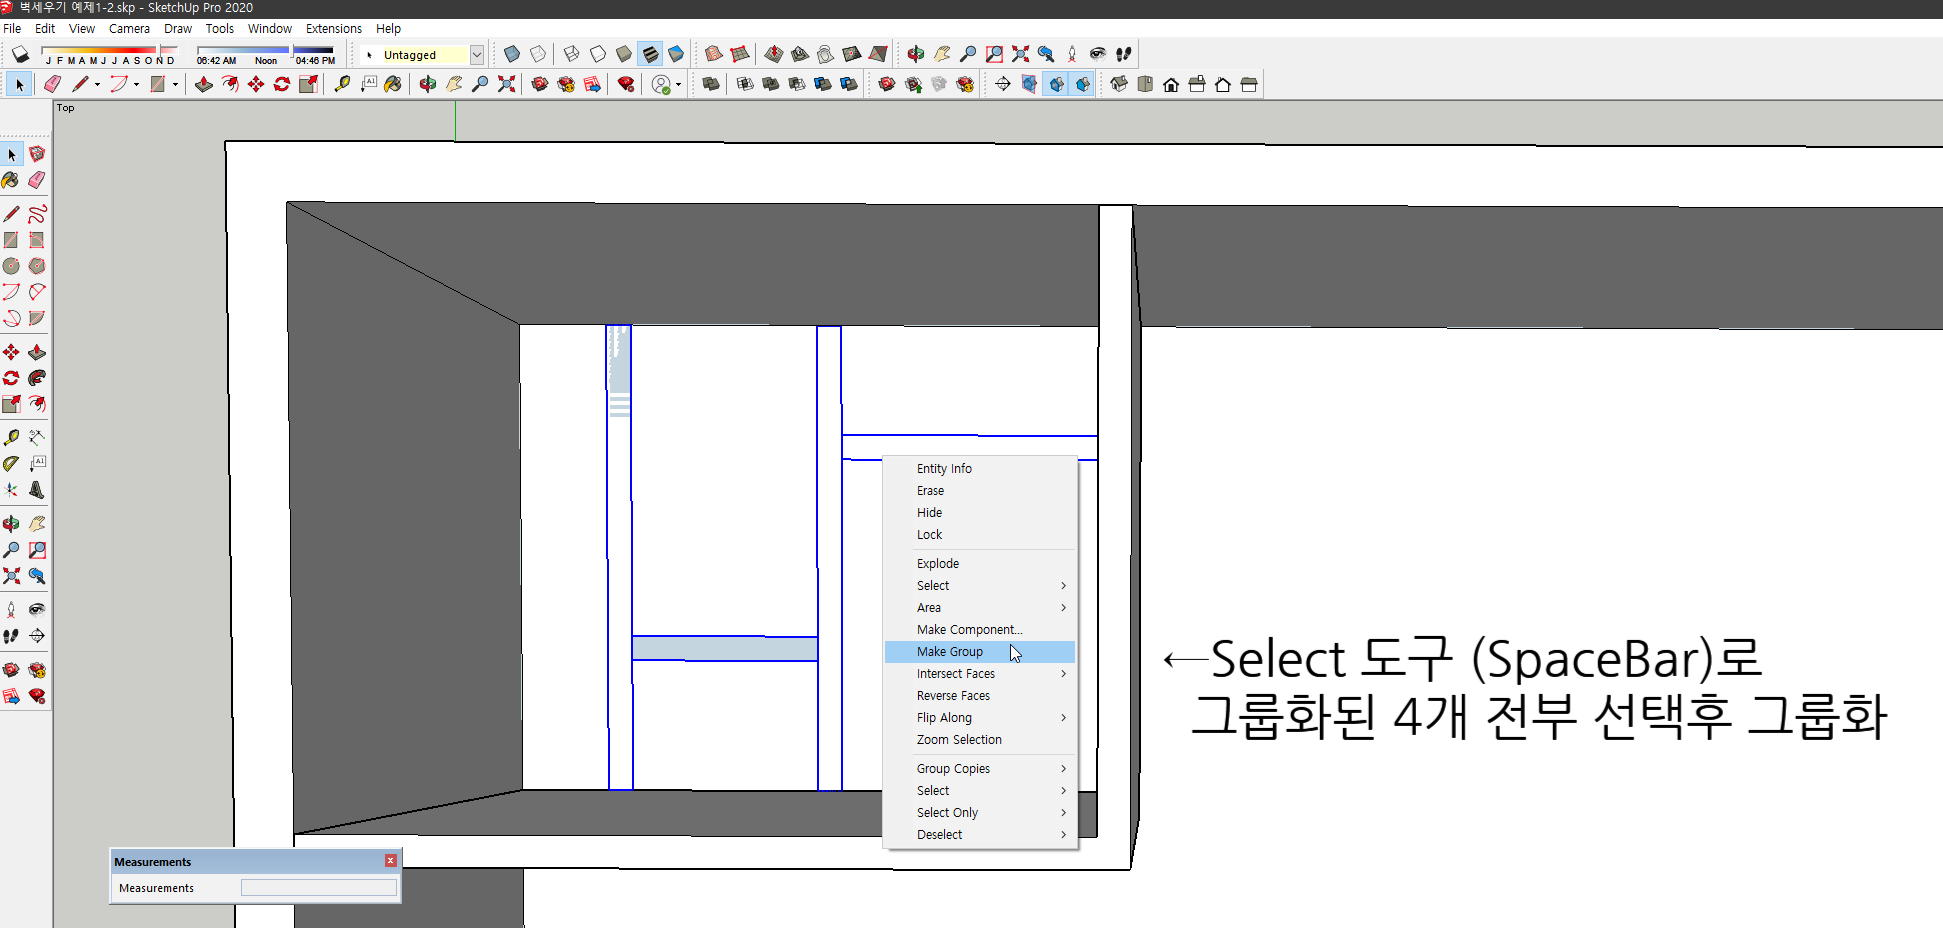The width and height of the screenshot is (1943, 928).
Task: Enable Hidden Line face style
Action: [598, 54]
